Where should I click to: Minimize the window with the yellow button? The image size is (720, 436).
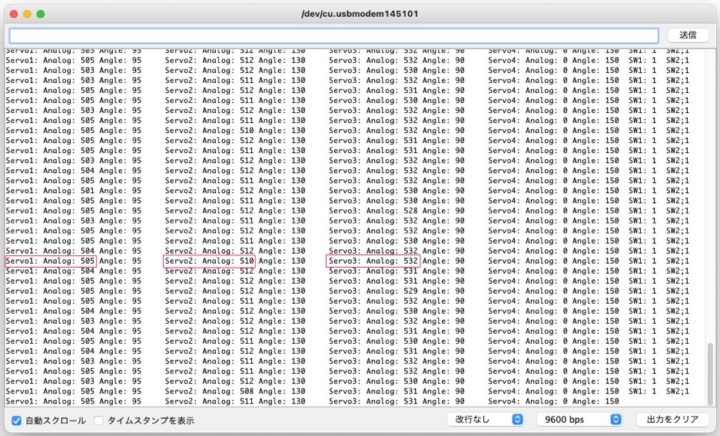(27, 15)
